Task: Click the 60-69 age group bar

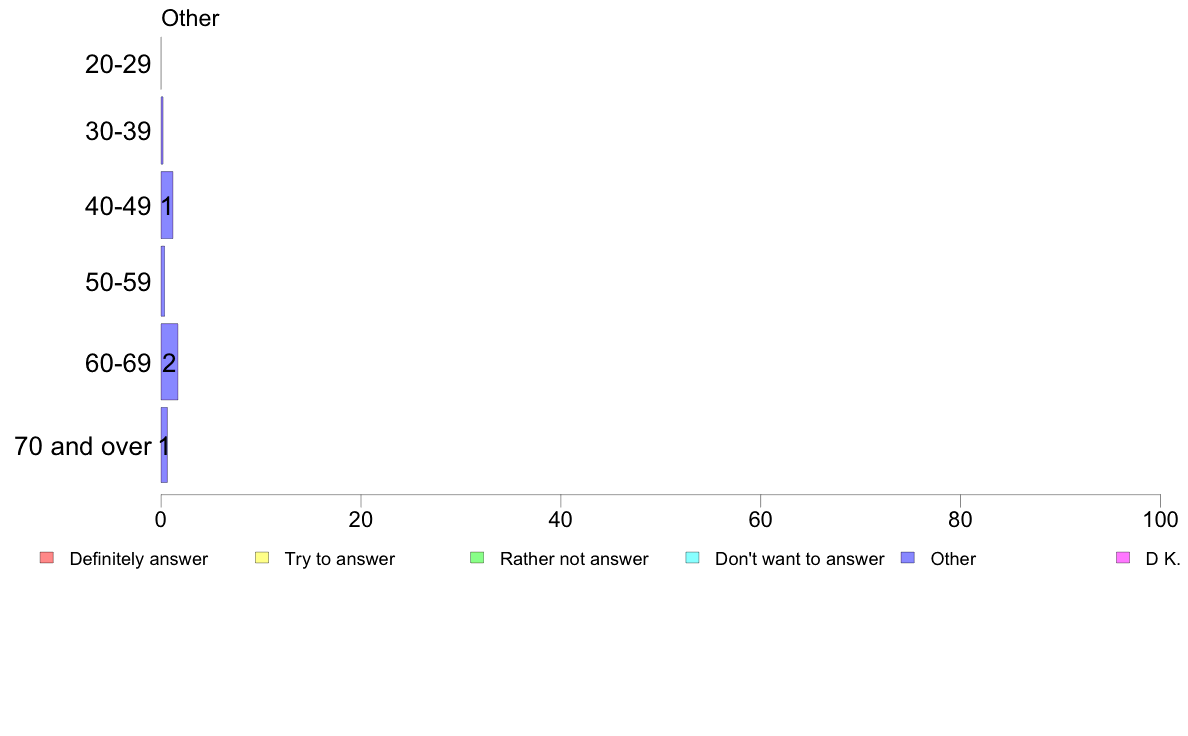Action: pyautogui.click(x=169, y=362)
